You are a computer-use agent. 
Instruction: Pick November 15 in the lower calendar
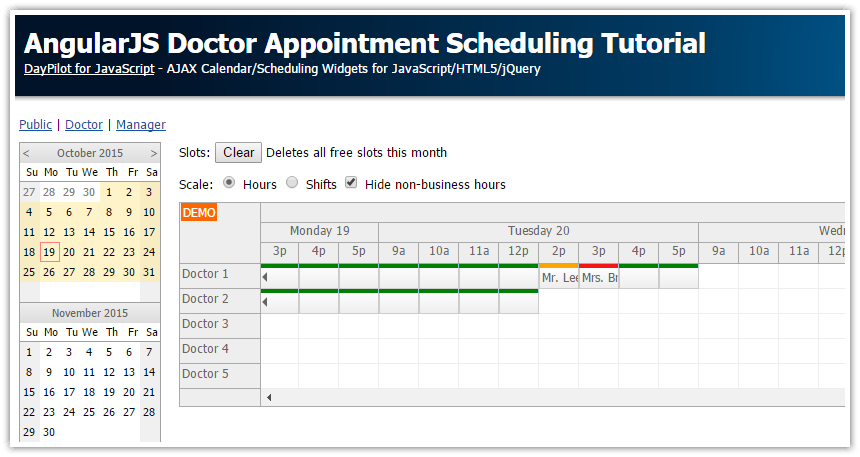29,392
